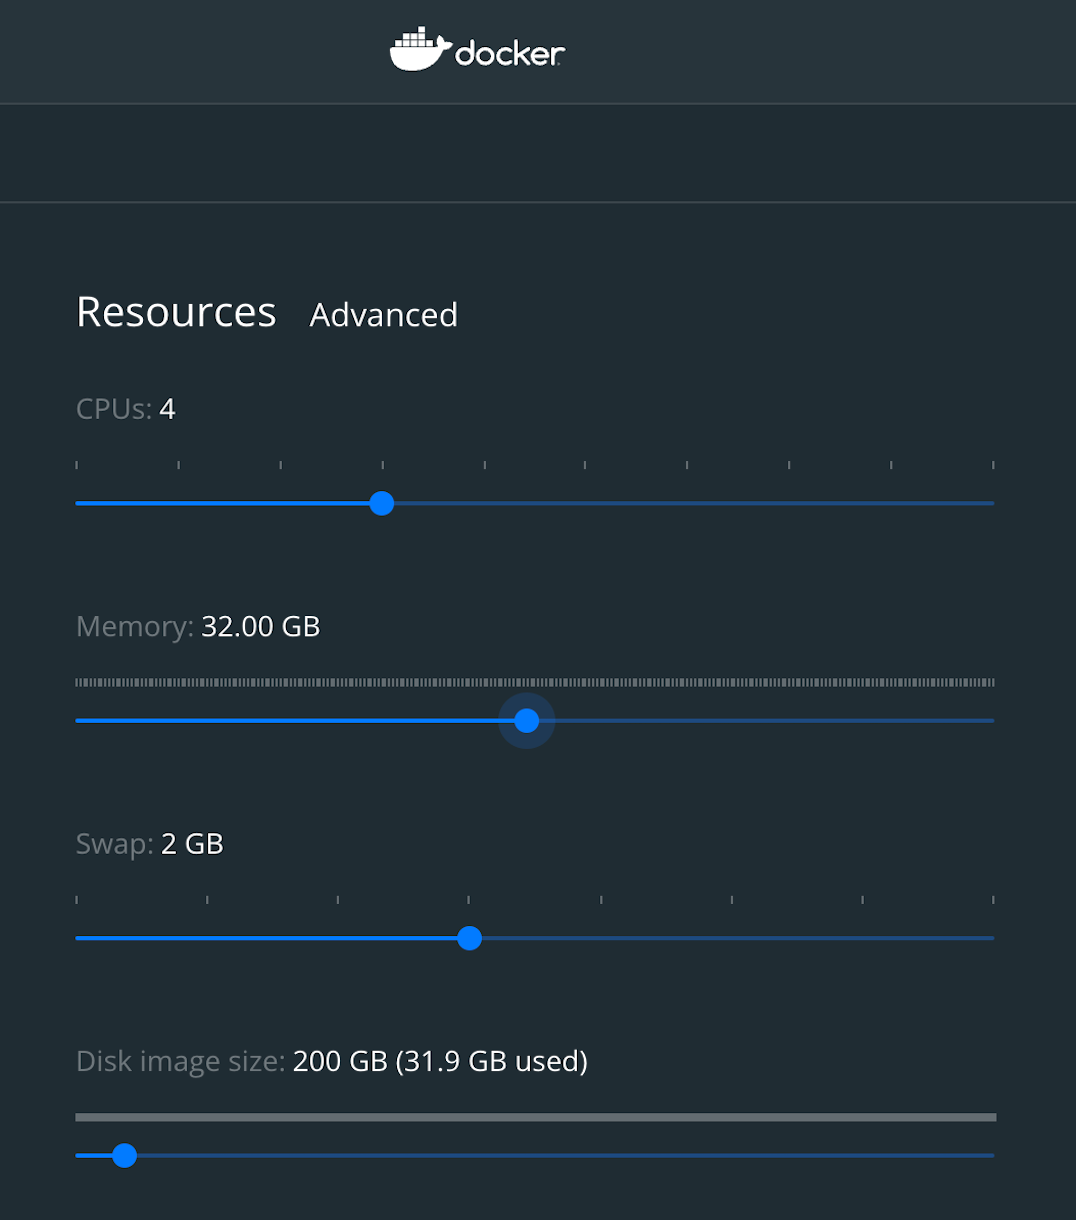Viewport: 1076px width, 1220px height.
Task: Select the Swap slider handle
Action: click(469, 938)
